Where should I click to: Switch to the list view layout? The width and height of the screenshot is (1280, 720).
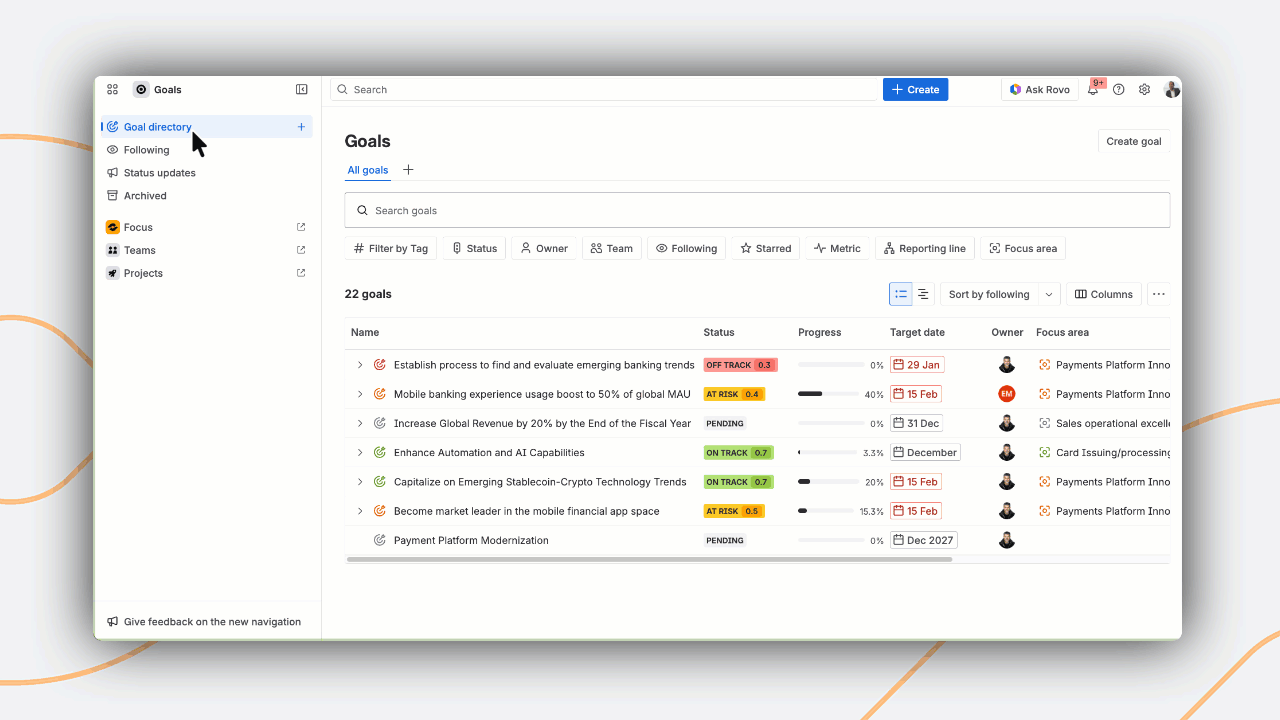[899, 293]
